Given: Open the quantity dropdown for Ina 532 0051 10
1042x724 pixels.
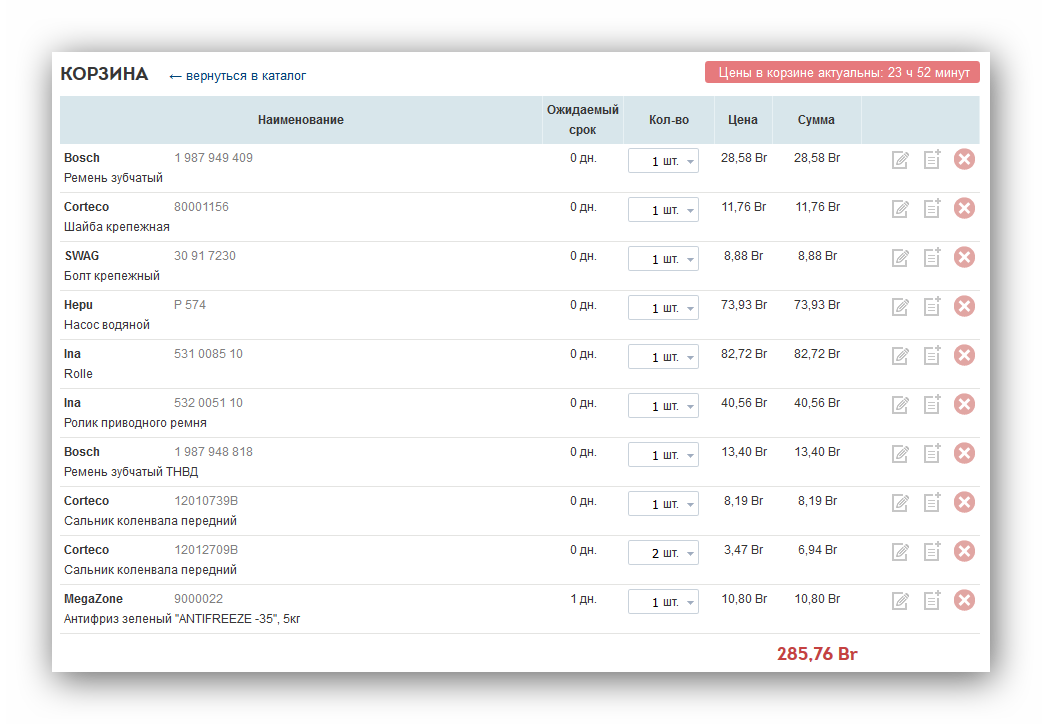Looking at the screenshot, I should [x=663, y=406].
